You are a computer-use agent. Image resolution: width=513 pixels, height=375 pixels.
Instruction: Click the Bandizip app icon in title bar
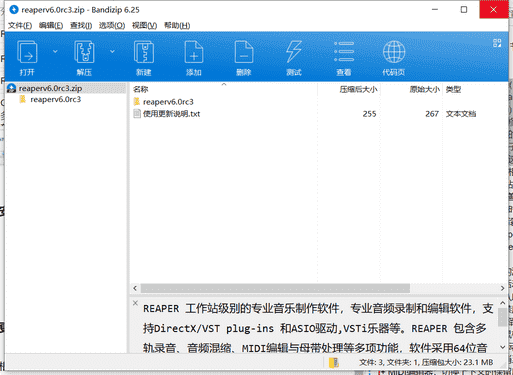pos(14,10)
